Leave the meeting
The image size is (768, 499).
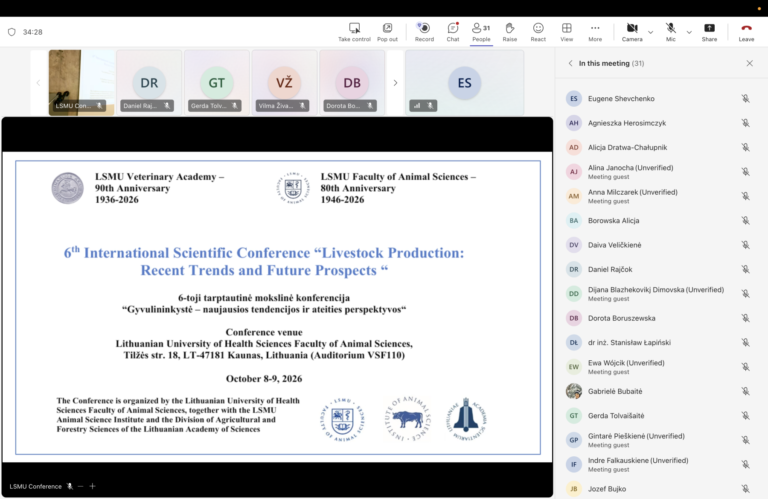pos(746,32)
